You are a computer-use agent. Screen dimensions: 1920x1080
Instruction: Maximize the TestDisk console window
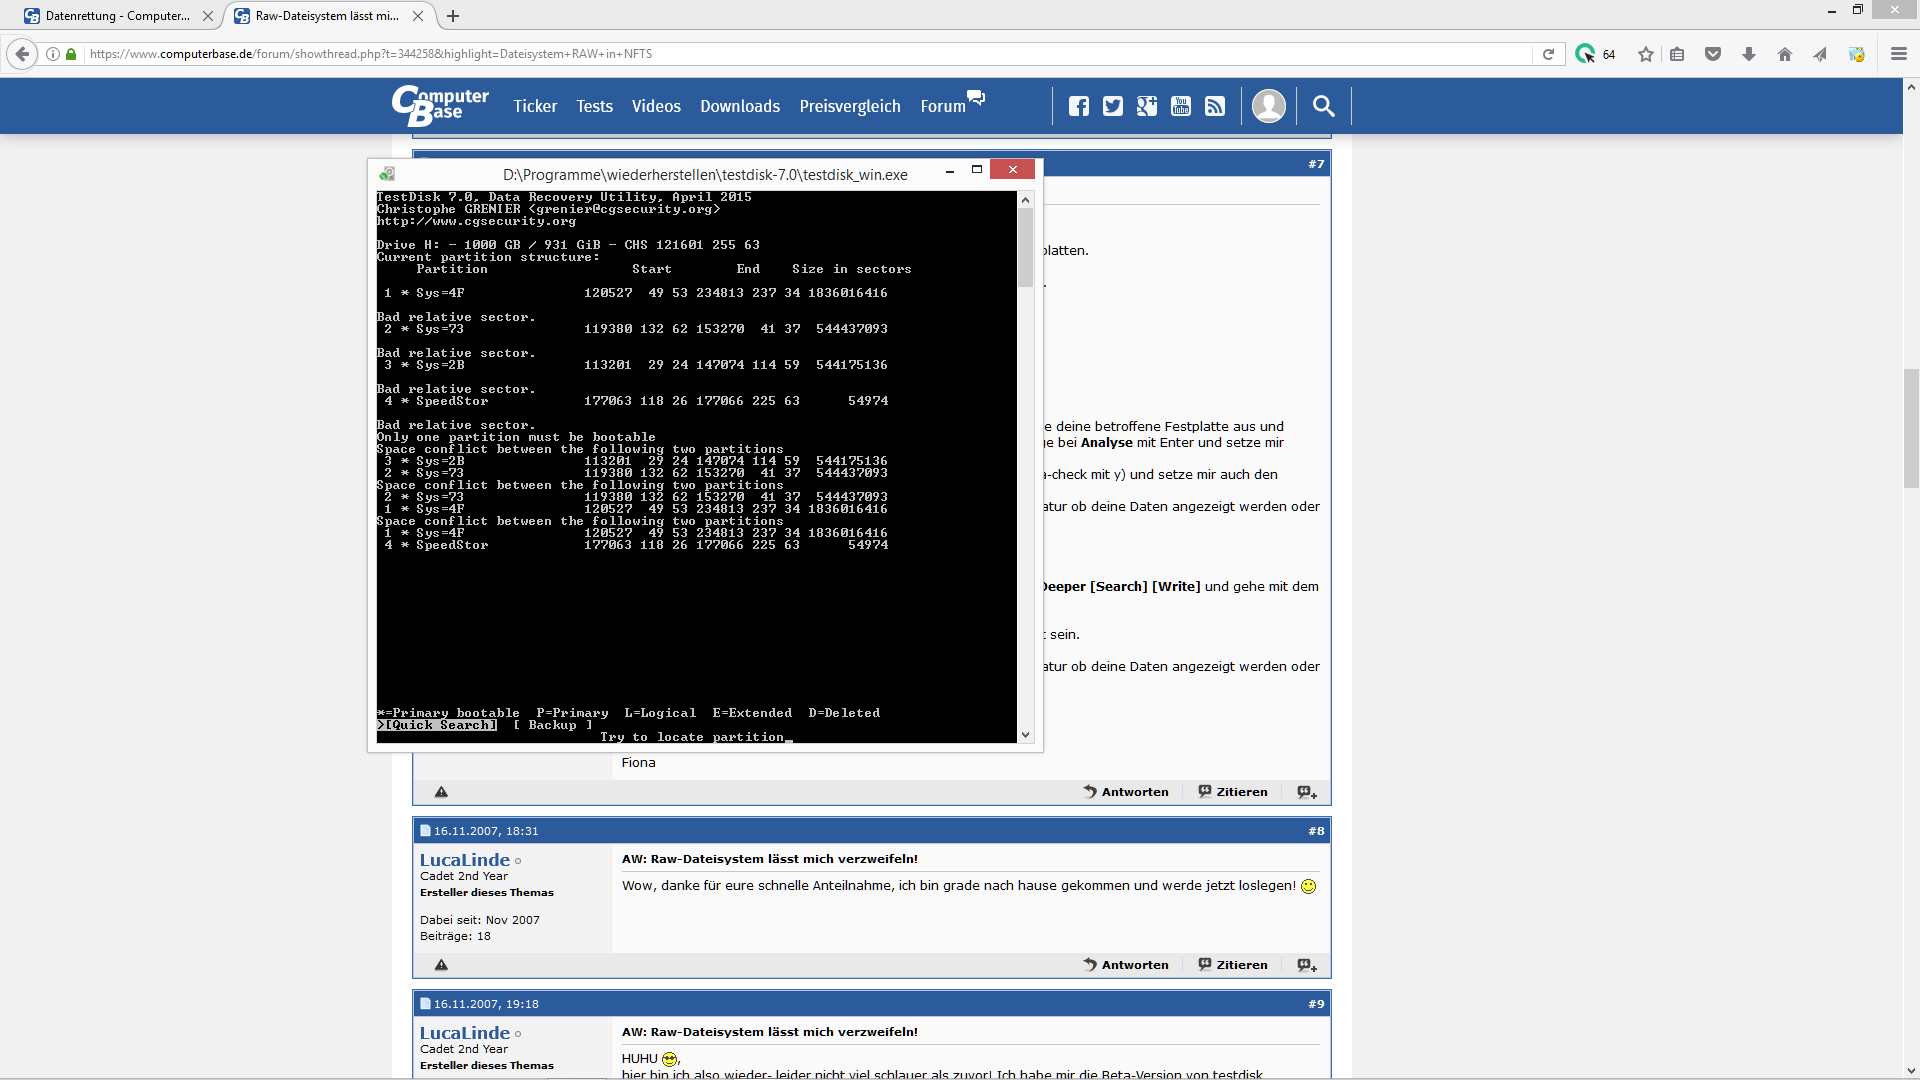pos(976,170)
